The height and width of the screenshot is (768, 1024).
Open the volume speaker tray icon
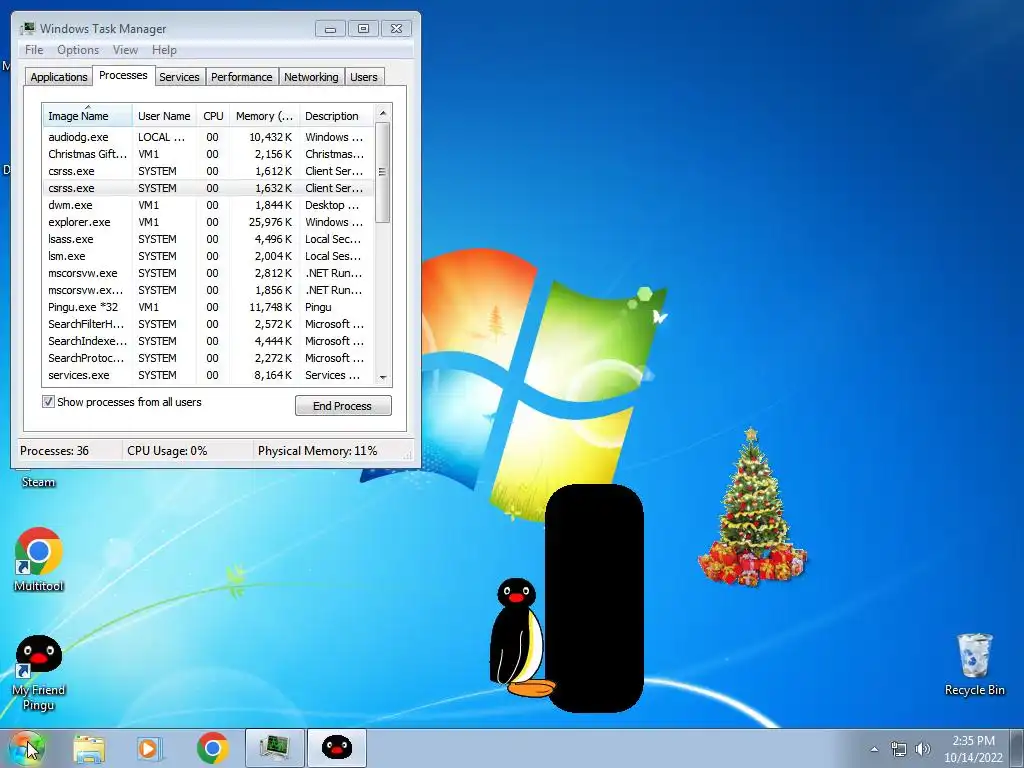pos(923,749)
